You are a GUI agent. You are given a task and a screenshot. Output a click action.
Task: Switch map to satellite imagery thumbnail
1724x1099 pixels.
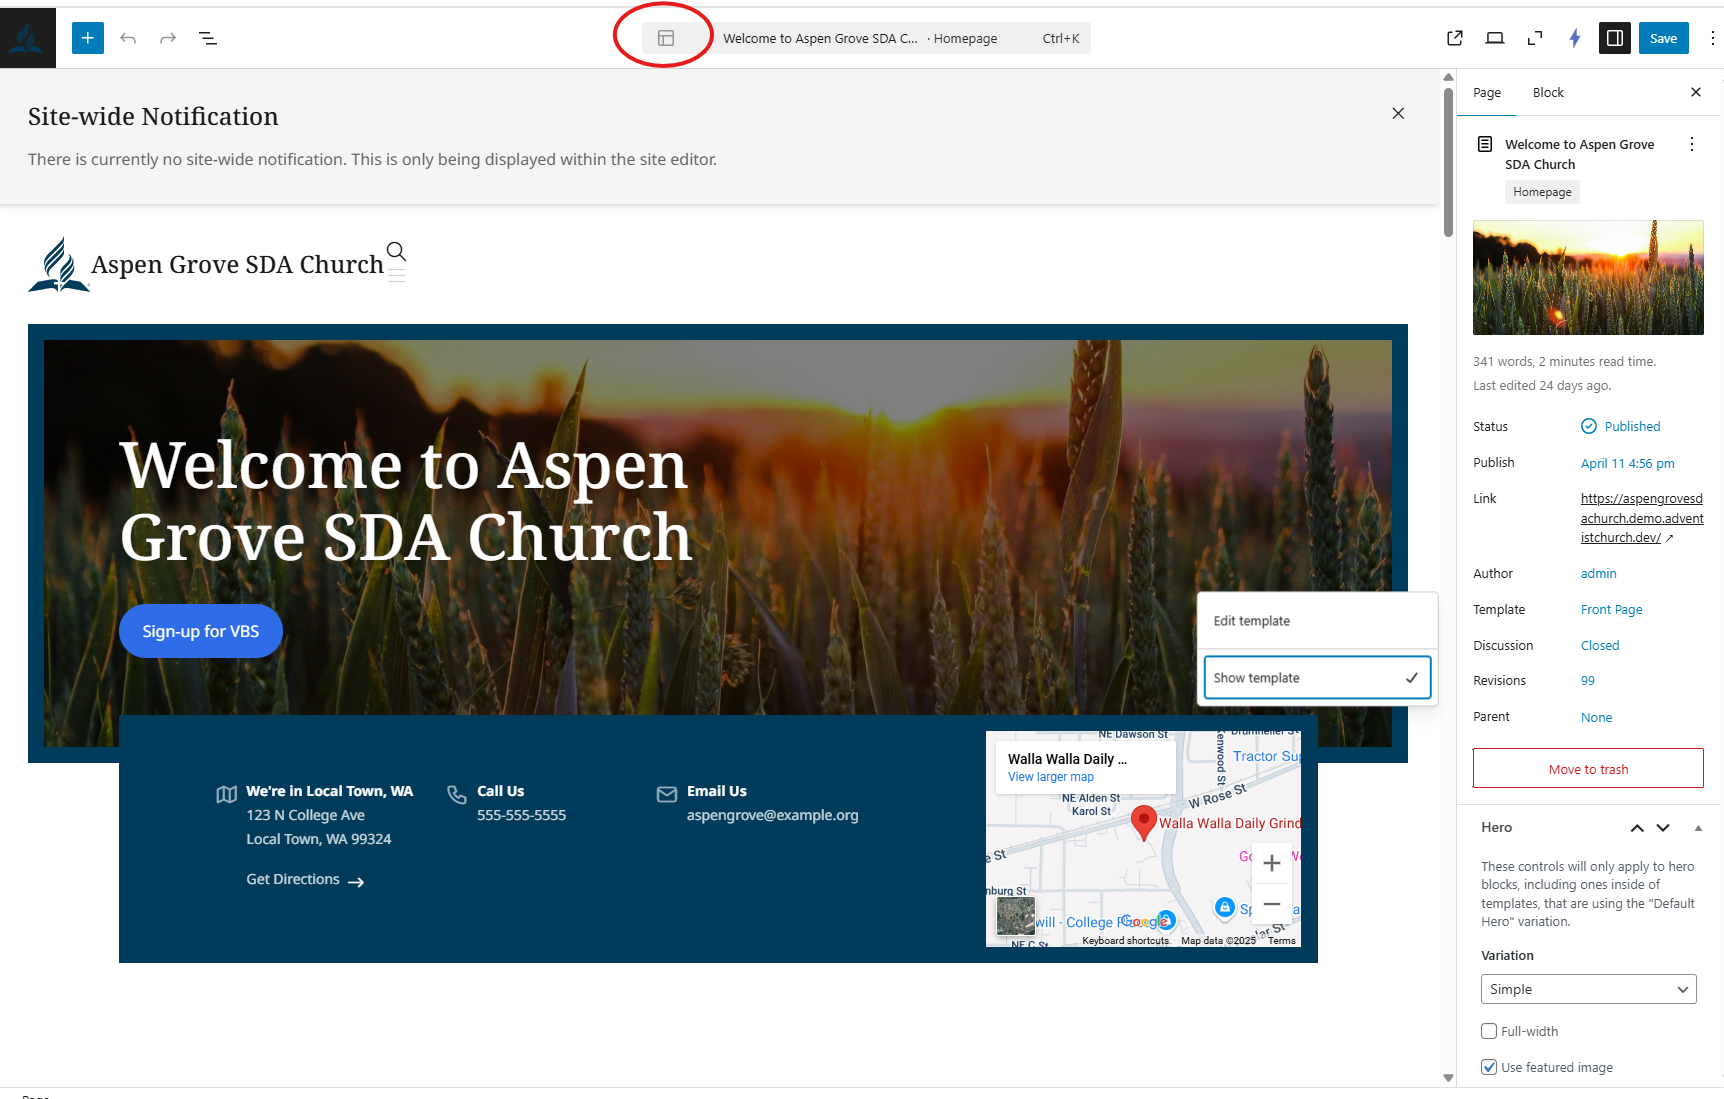click(1016, 915)
